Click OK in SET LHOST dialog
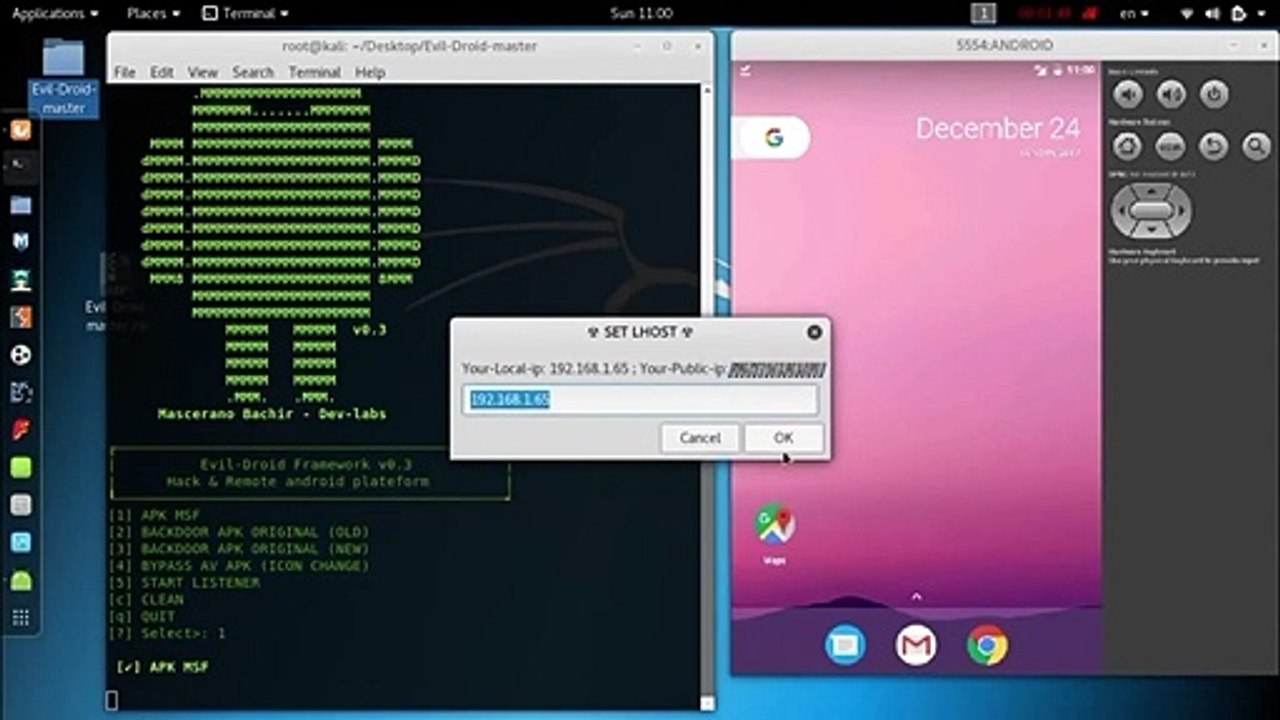The width and height of the screenshot is (1280, 720). (784, 438)
